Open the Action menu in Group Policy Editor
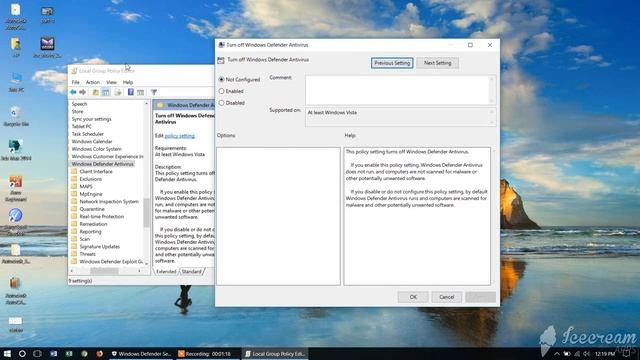The width and height of the screenshot is (640, 360). click(93, 82)
